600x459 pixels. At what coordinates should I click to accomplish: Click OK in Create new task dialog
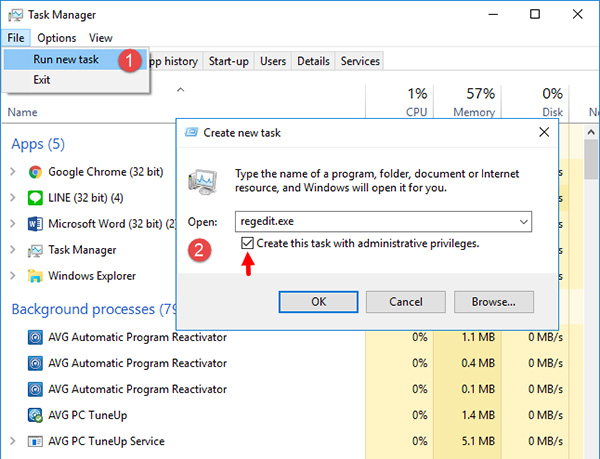click(x=318, y=302)
